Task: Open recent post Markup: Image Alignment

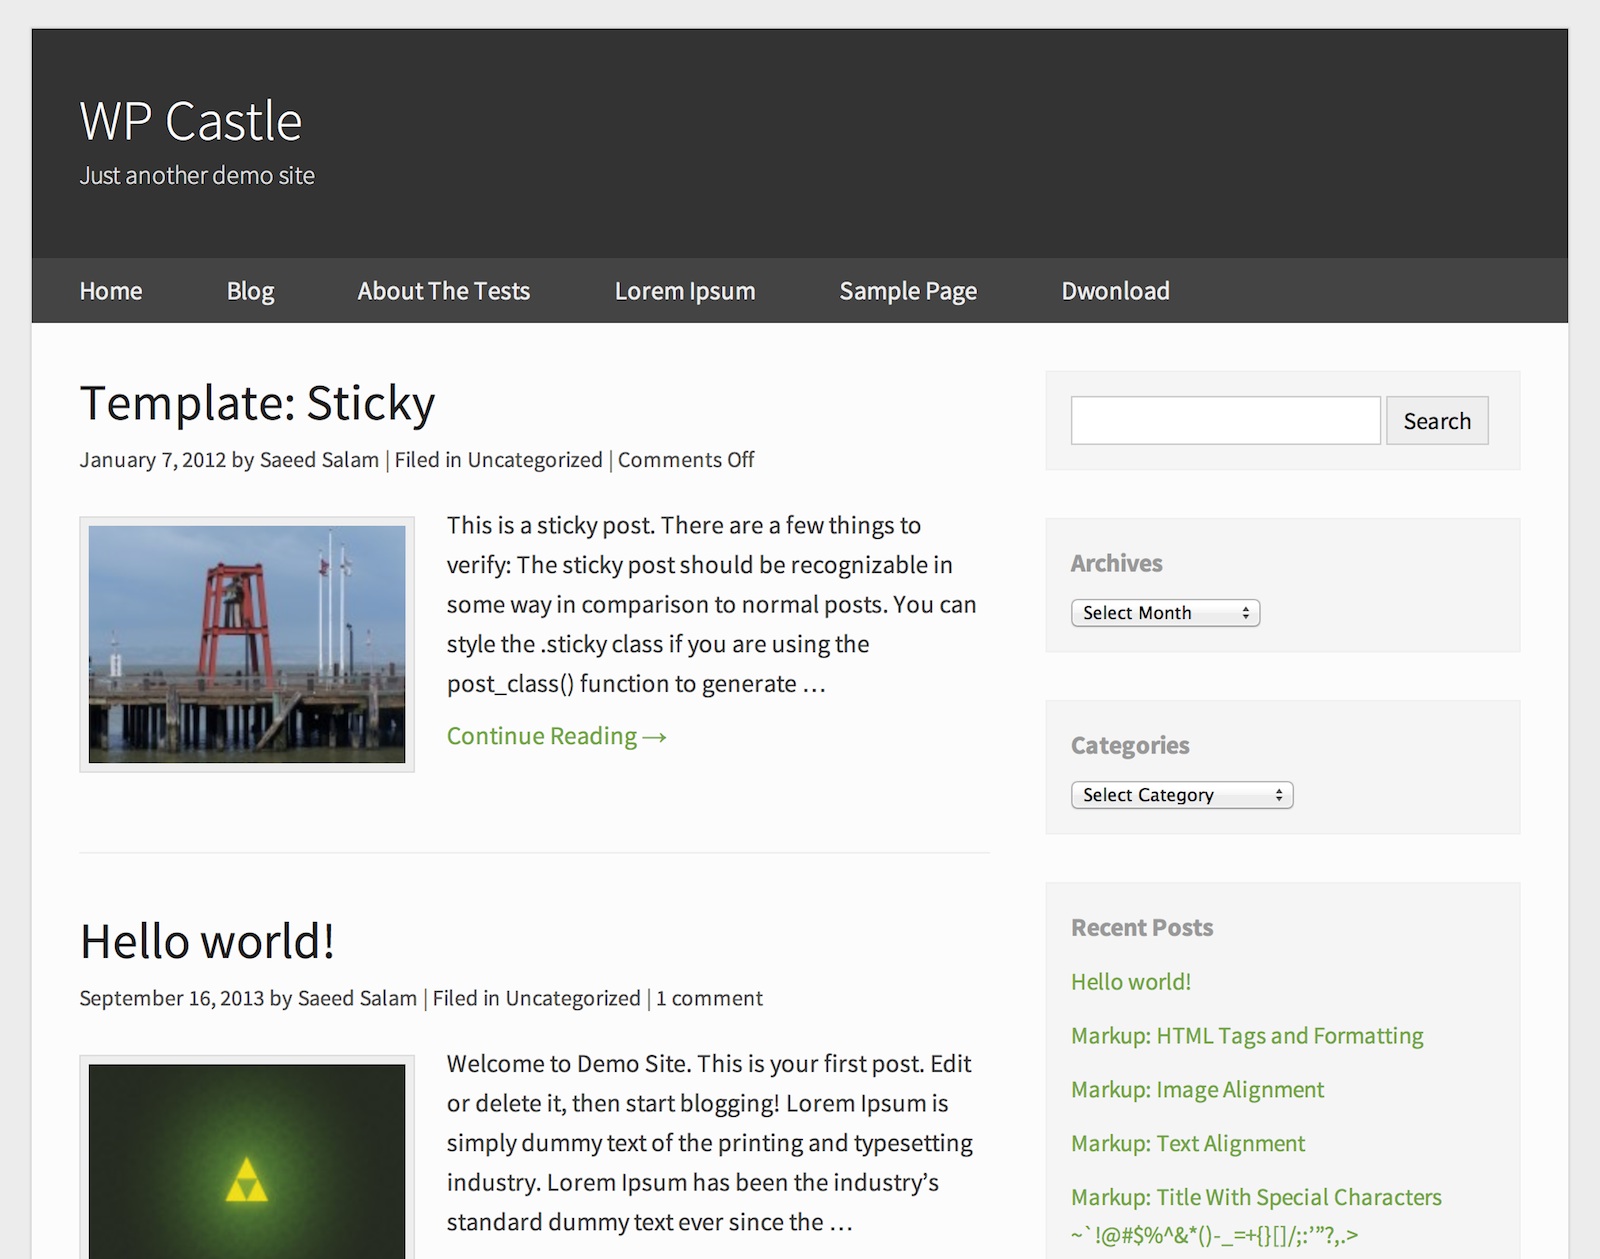Action: coord(1197,1090)
